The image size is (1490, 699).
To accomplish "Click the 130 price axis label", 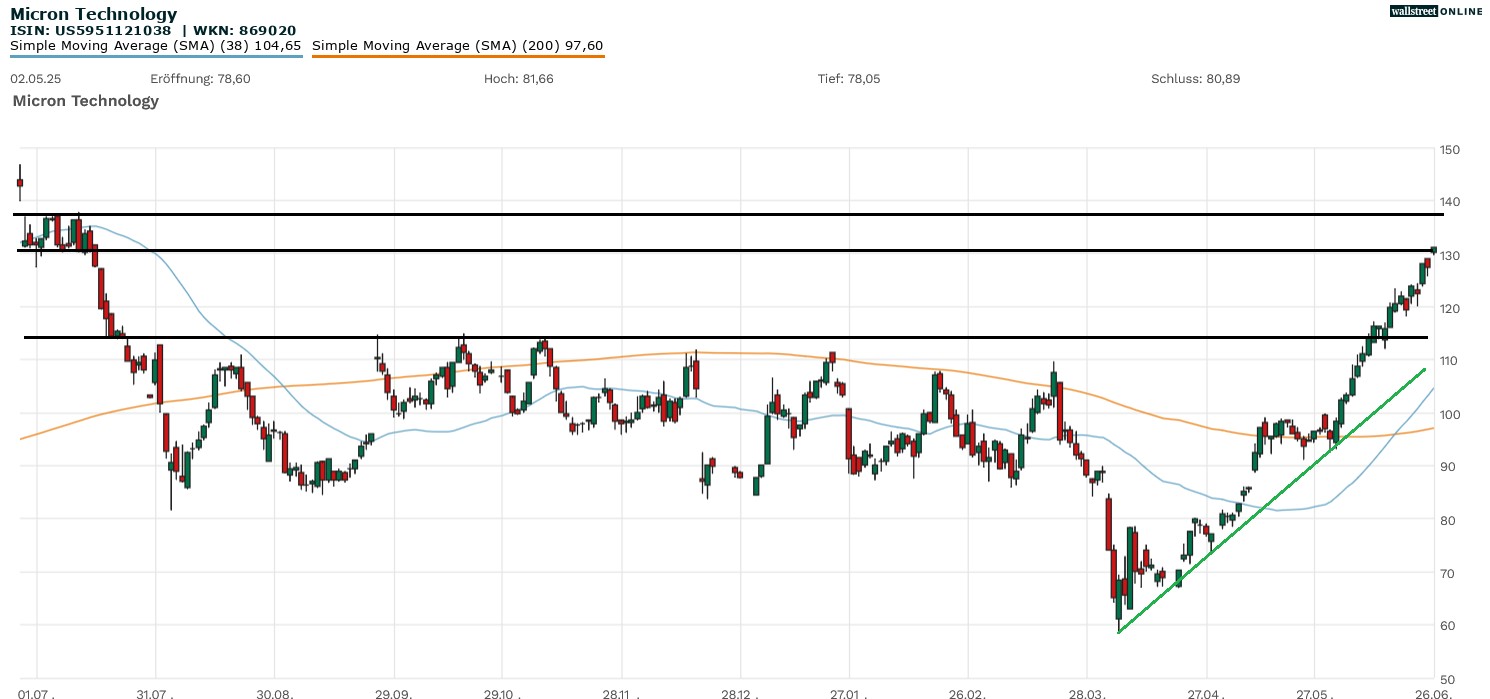I will pyautogui.click(x=1449, y=256).
